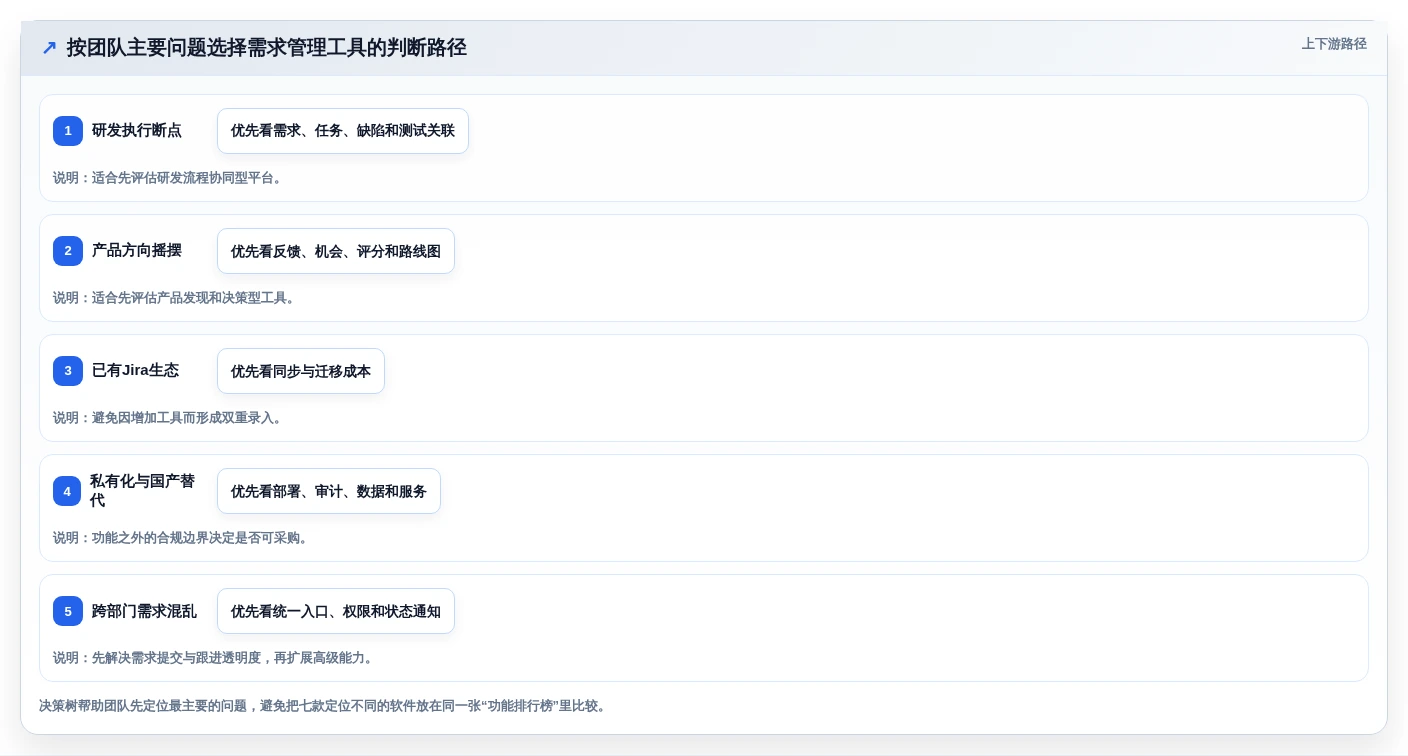This screenshot has height=756, width=1408.
Task: Select the 研发执行断点 title
Action: (137, 130)
